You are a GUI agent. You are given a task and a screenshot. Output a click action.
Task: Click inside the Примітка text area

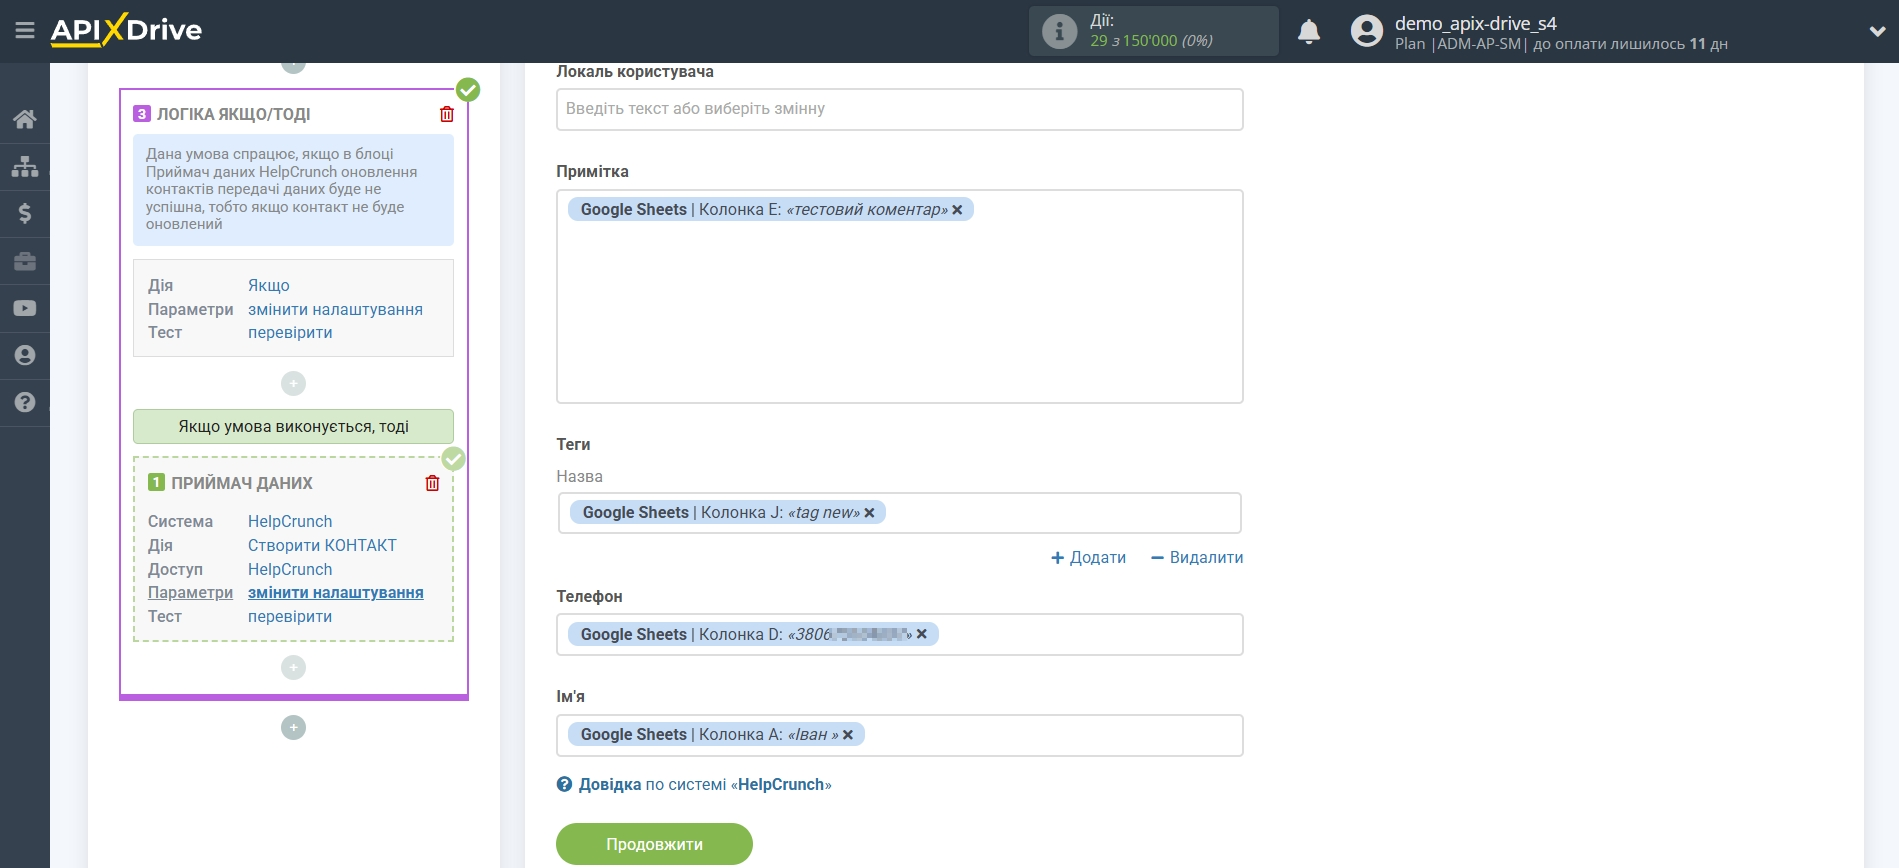pos(899,296)
